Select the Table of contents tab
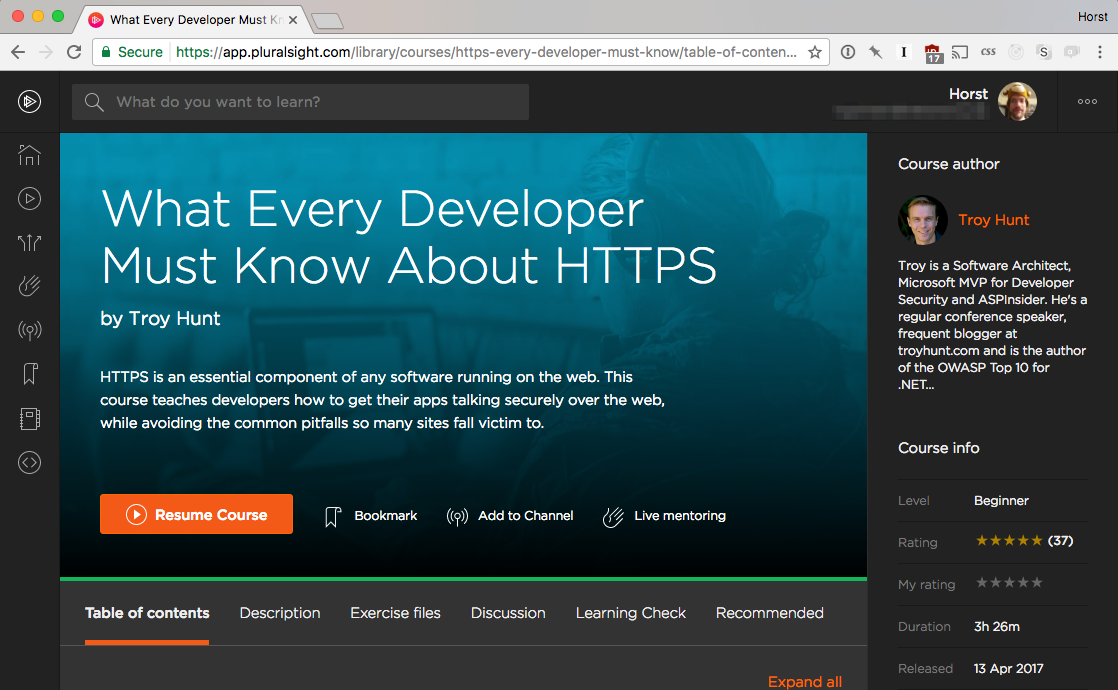The image size is (1118, 690). (147, 613)
